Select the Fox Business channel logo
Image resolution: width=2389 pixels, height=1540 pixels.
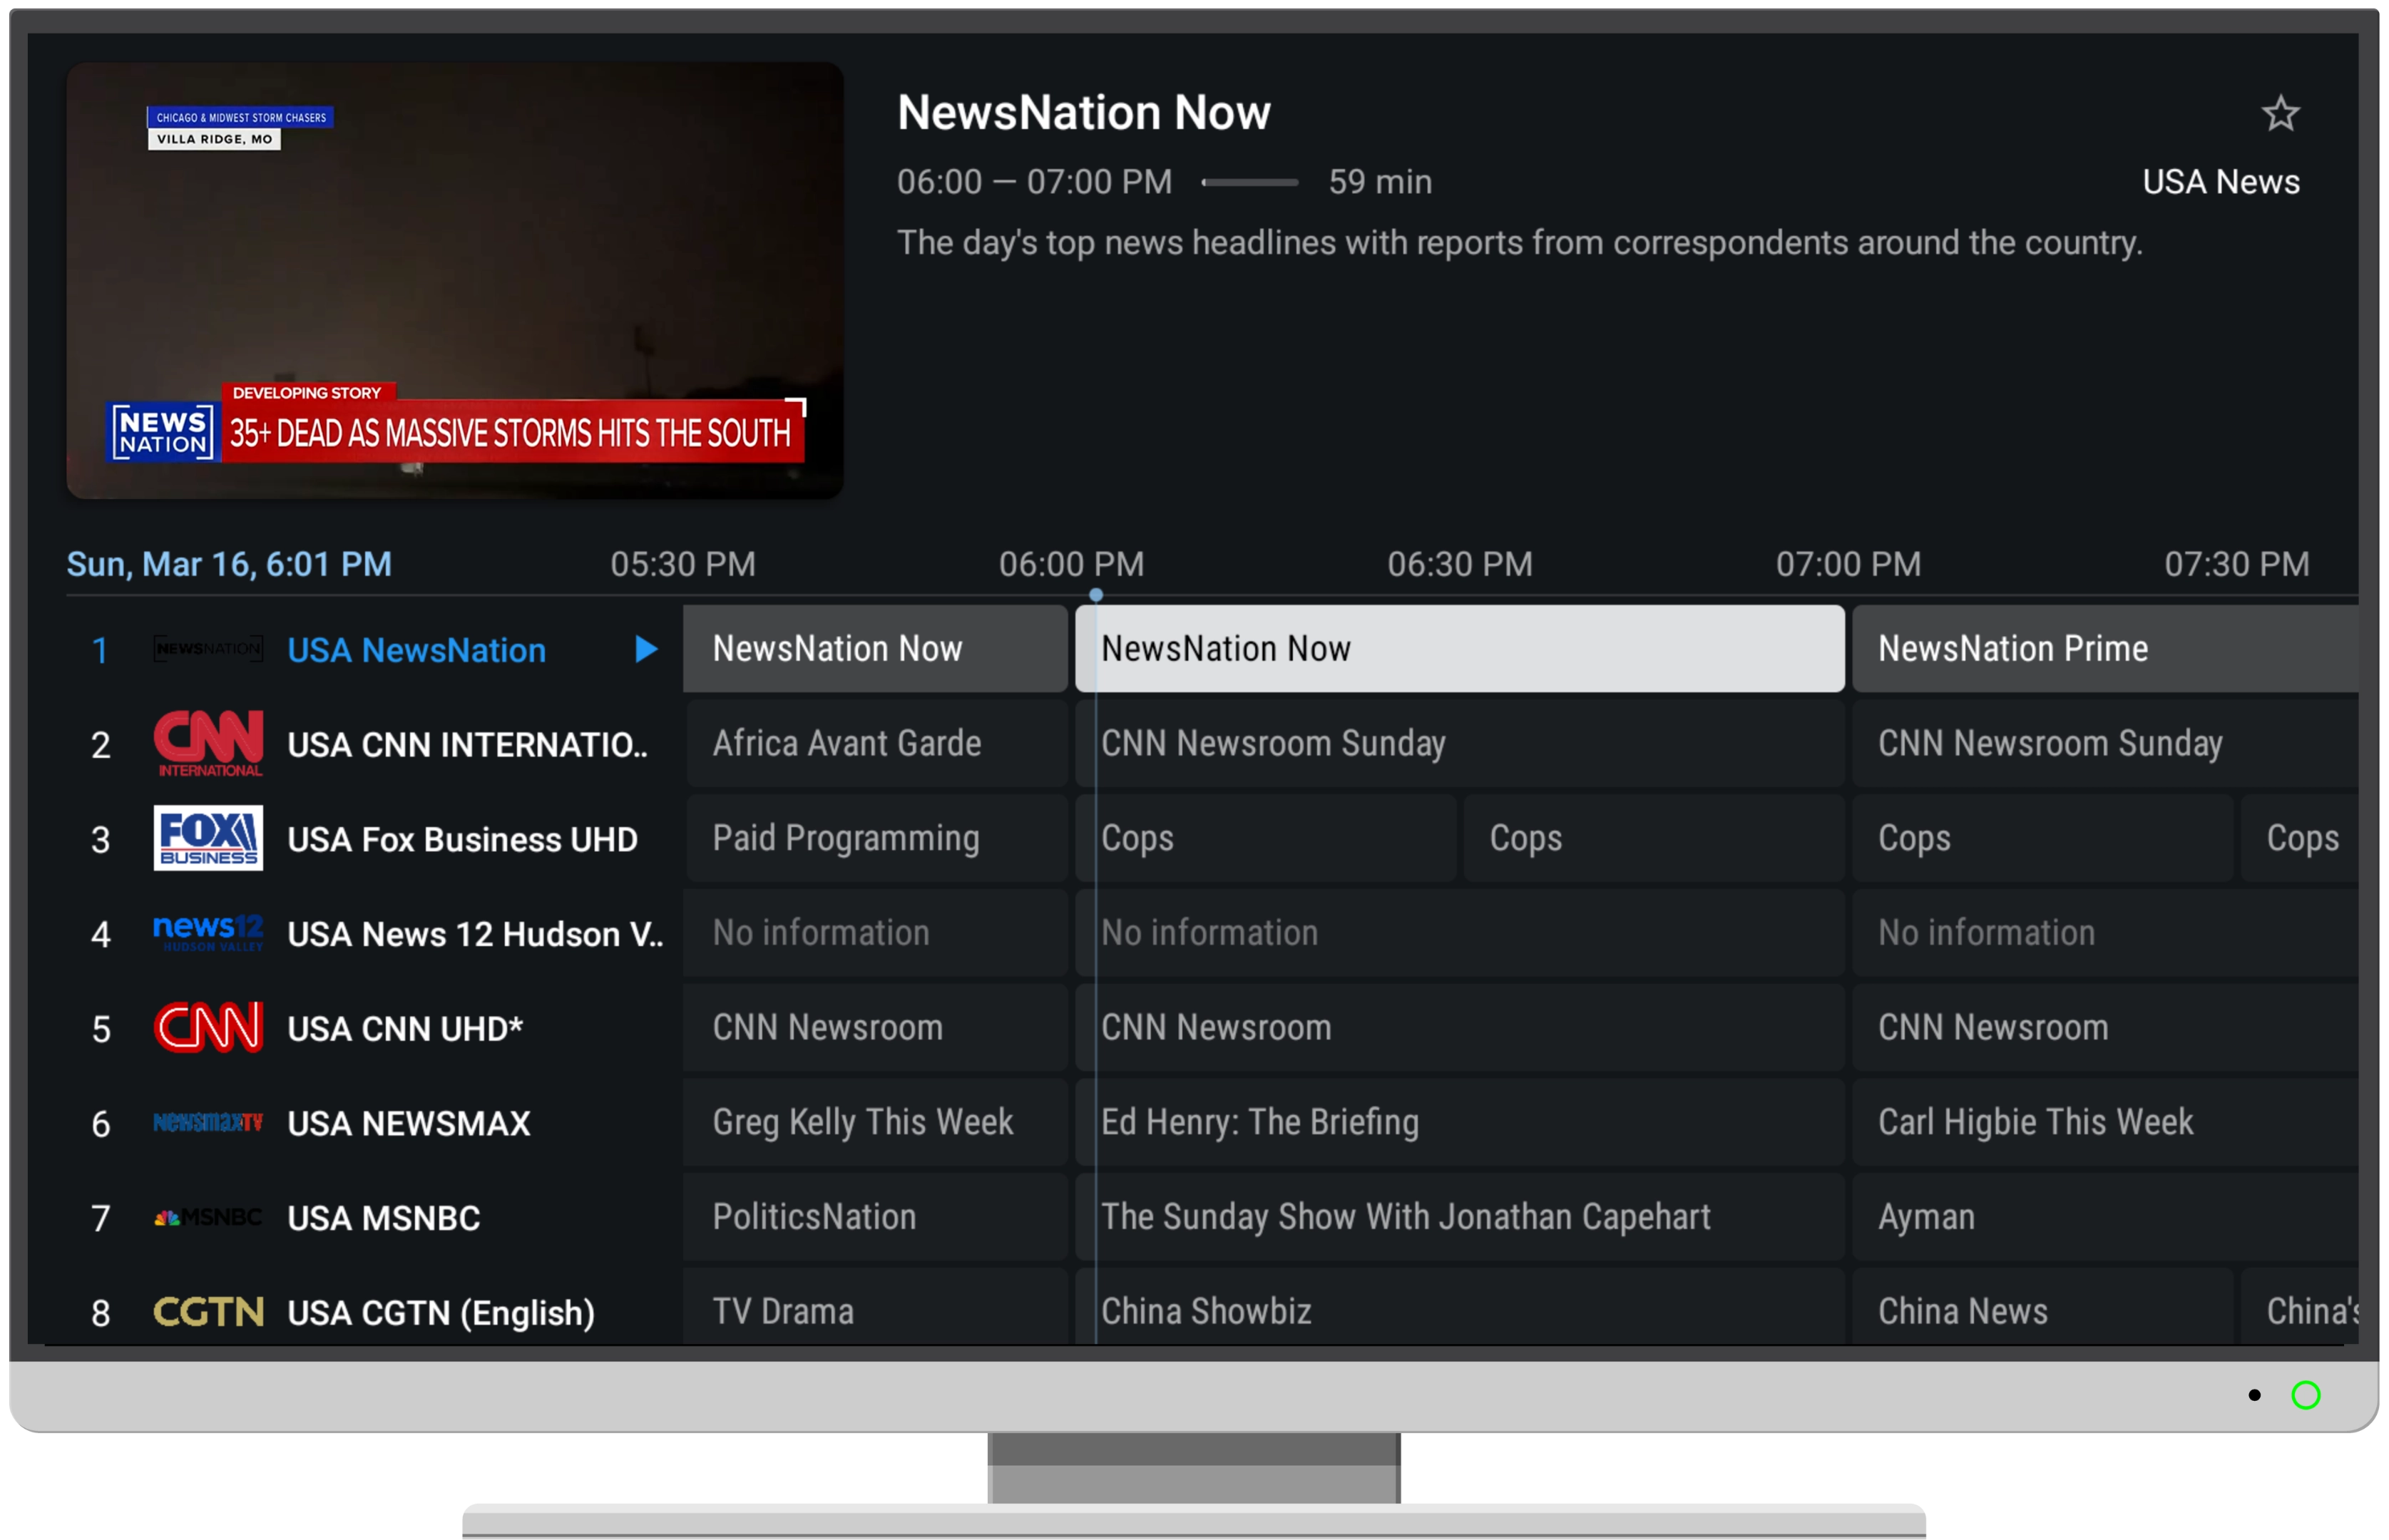click(x=208, y=838)
